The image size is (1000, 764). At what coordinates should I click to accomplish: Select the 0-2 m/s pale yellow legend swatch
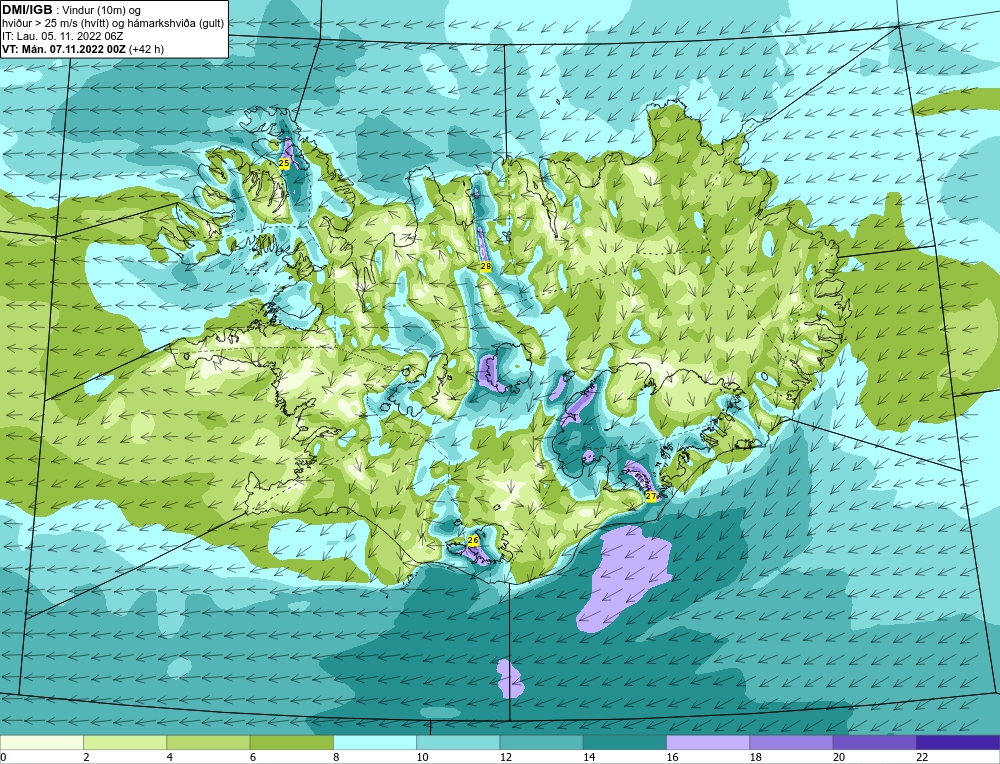pos(42,742)
